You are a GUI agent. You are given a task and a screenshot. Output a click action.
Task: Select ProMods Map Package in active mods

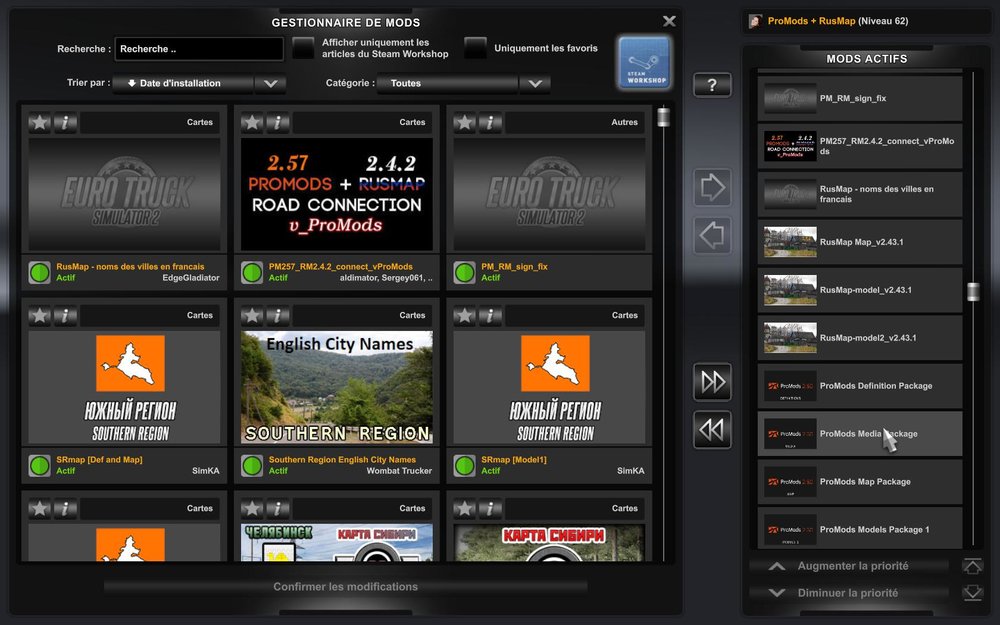tap(860, 482)
